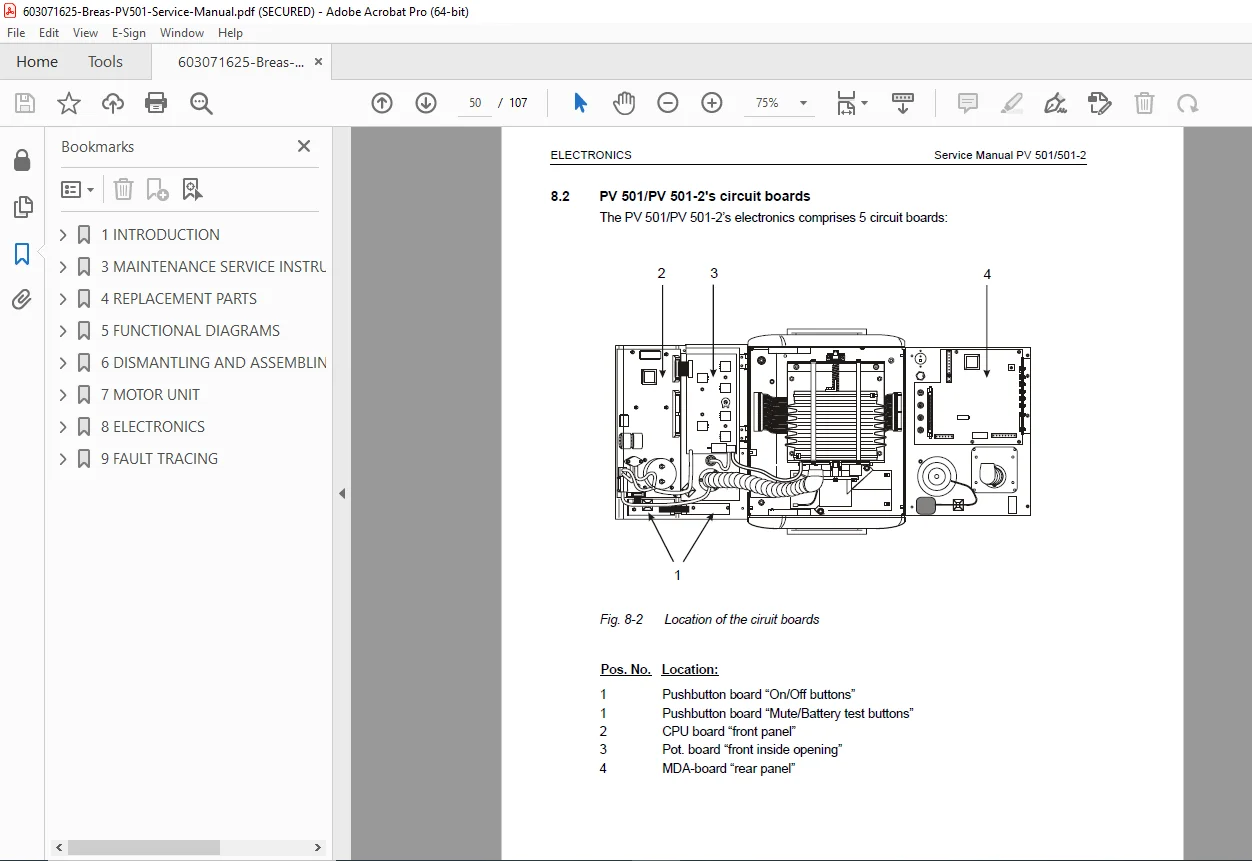Click the 'Fig. 8-2' caption text
1252x861 pixels.
621,620
